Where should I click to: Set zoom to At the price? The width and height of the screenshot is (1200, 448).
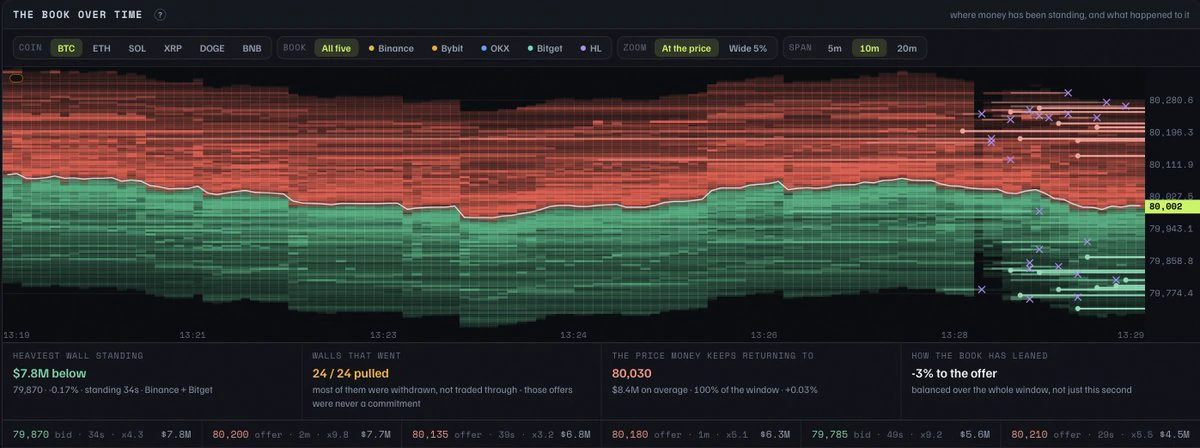[x=686, y=48]
